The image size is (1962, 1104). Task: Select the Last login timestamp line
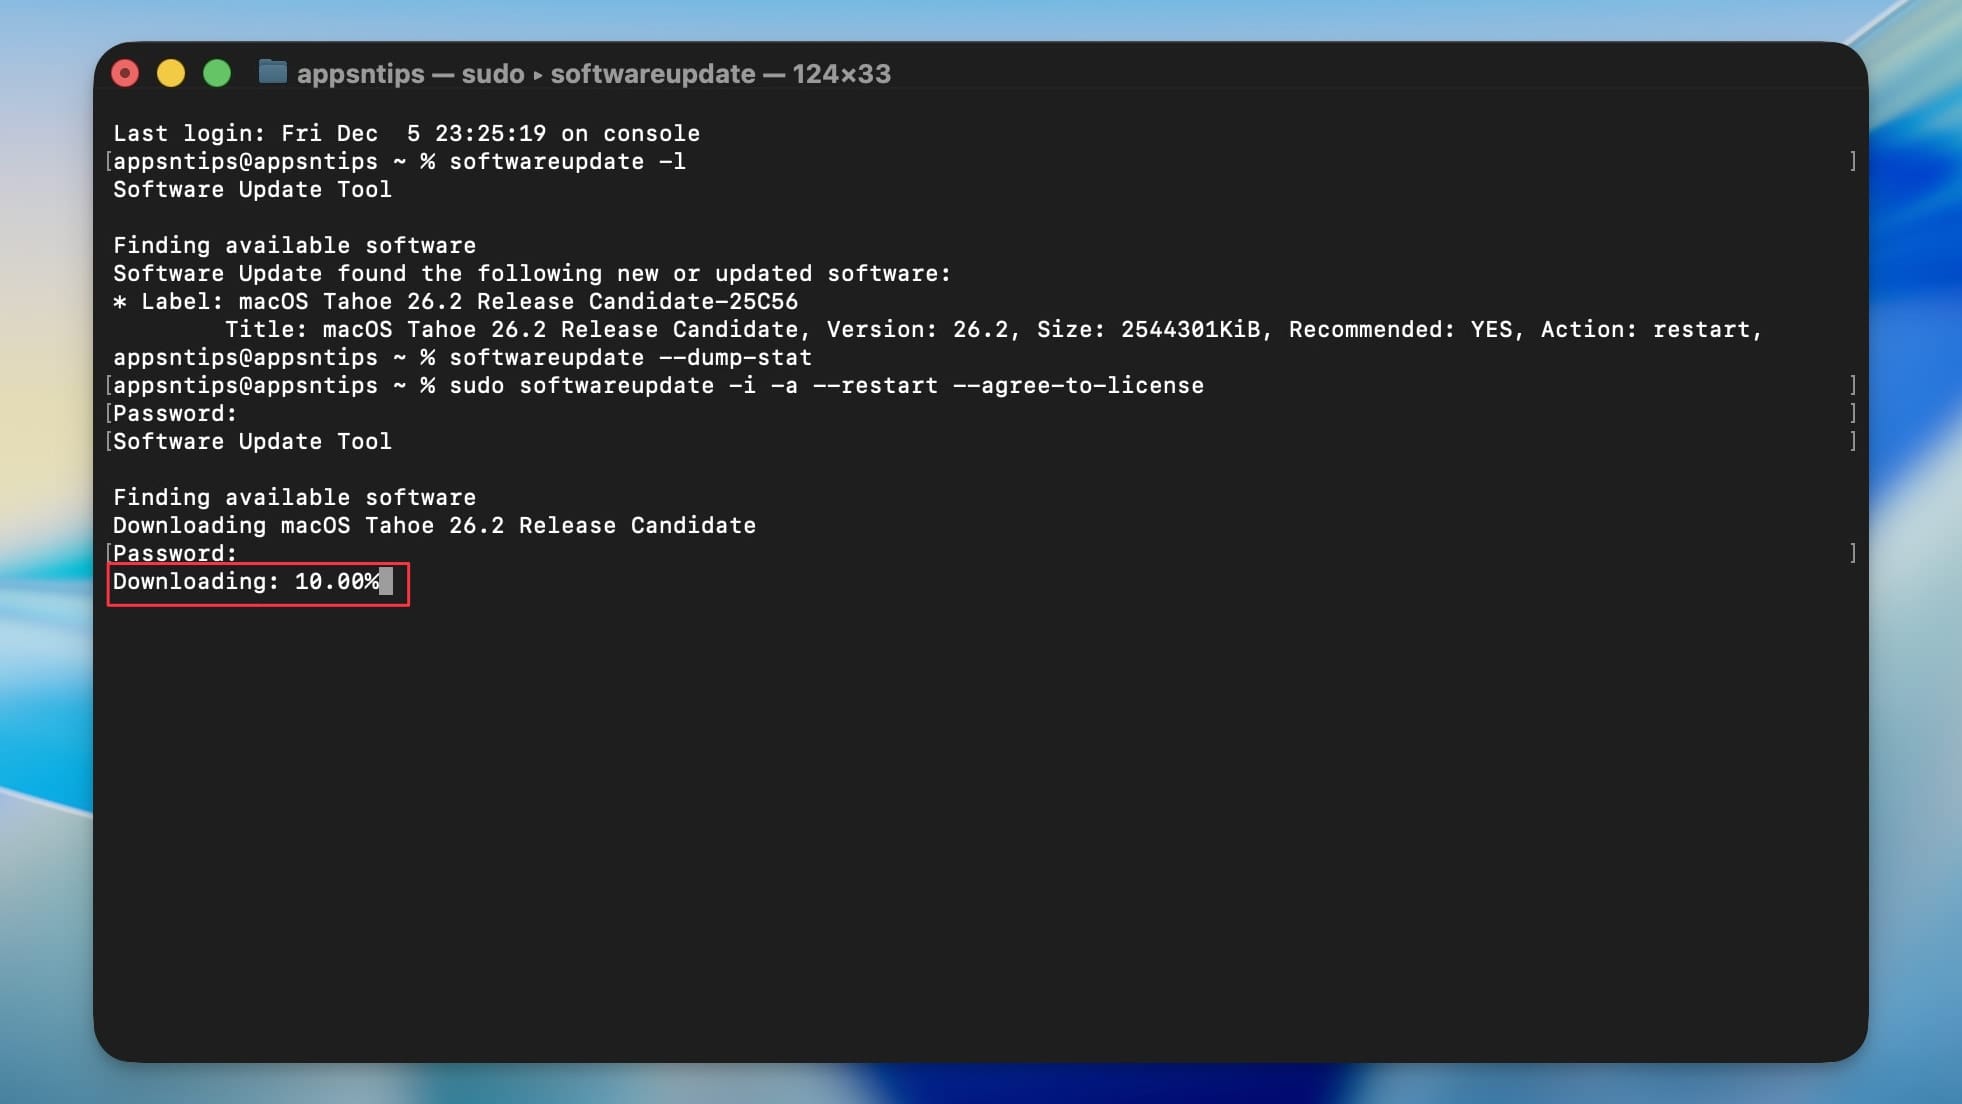tap(405, 133)
